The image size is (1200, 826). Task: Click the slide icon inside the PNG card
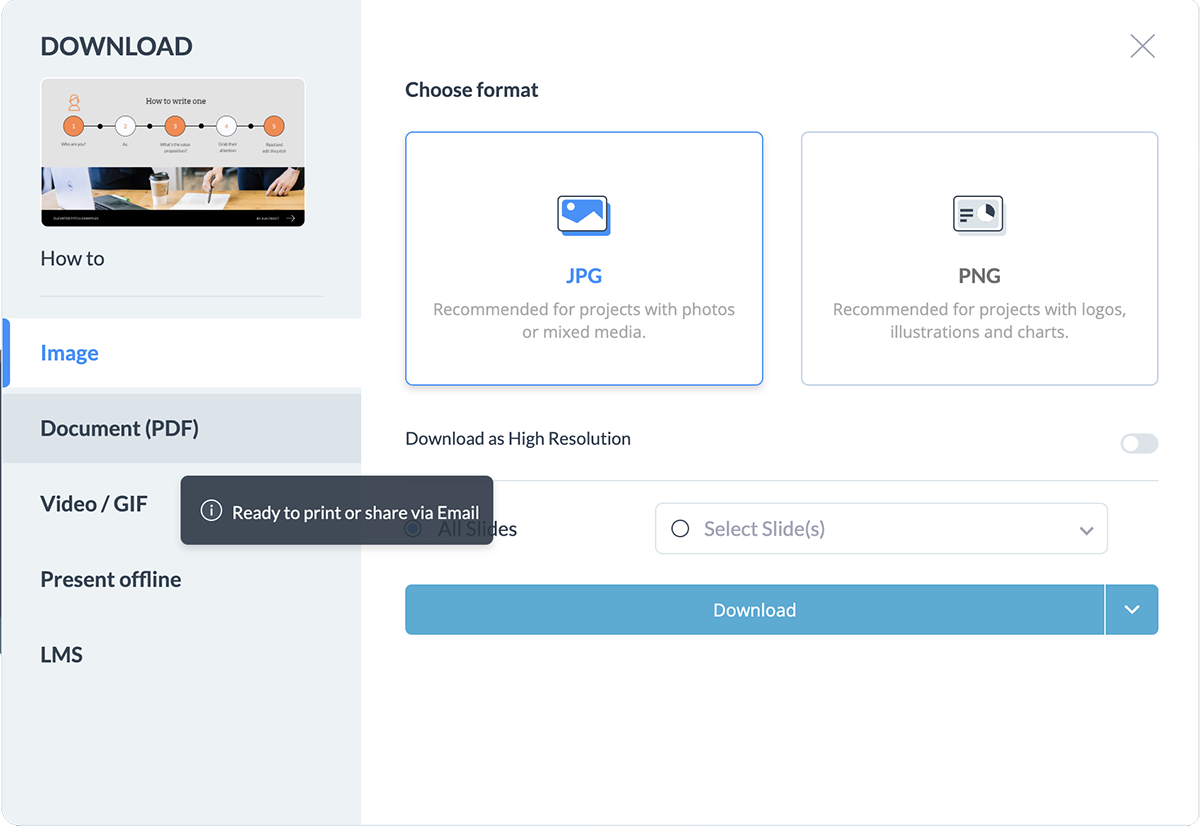tap(978, 214)
